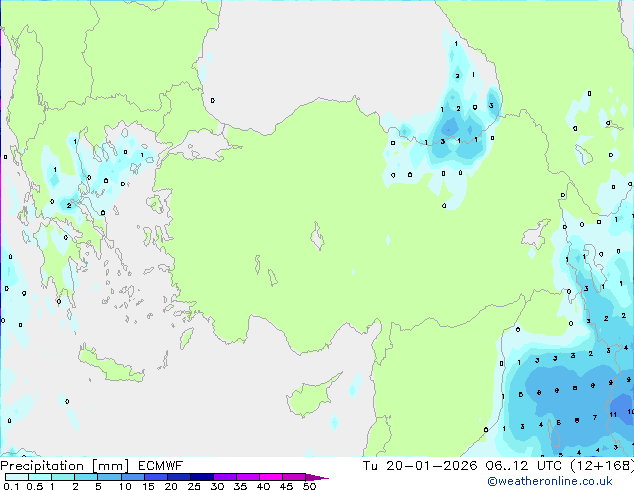Click the '06..12 UTC' time text
The height and width of the screenshot is (490, 634).
click(524, 466)
